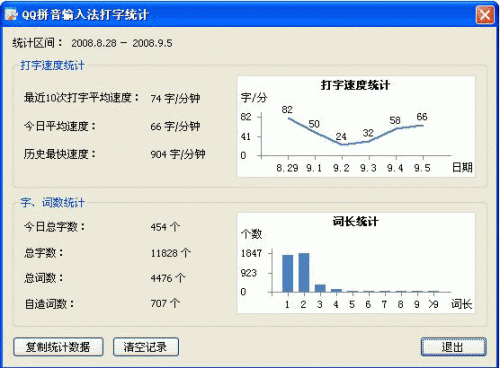Click the 历史最快速度 label
The height and width of the screenshot is (368, 500).
click(x=59, y=154)
